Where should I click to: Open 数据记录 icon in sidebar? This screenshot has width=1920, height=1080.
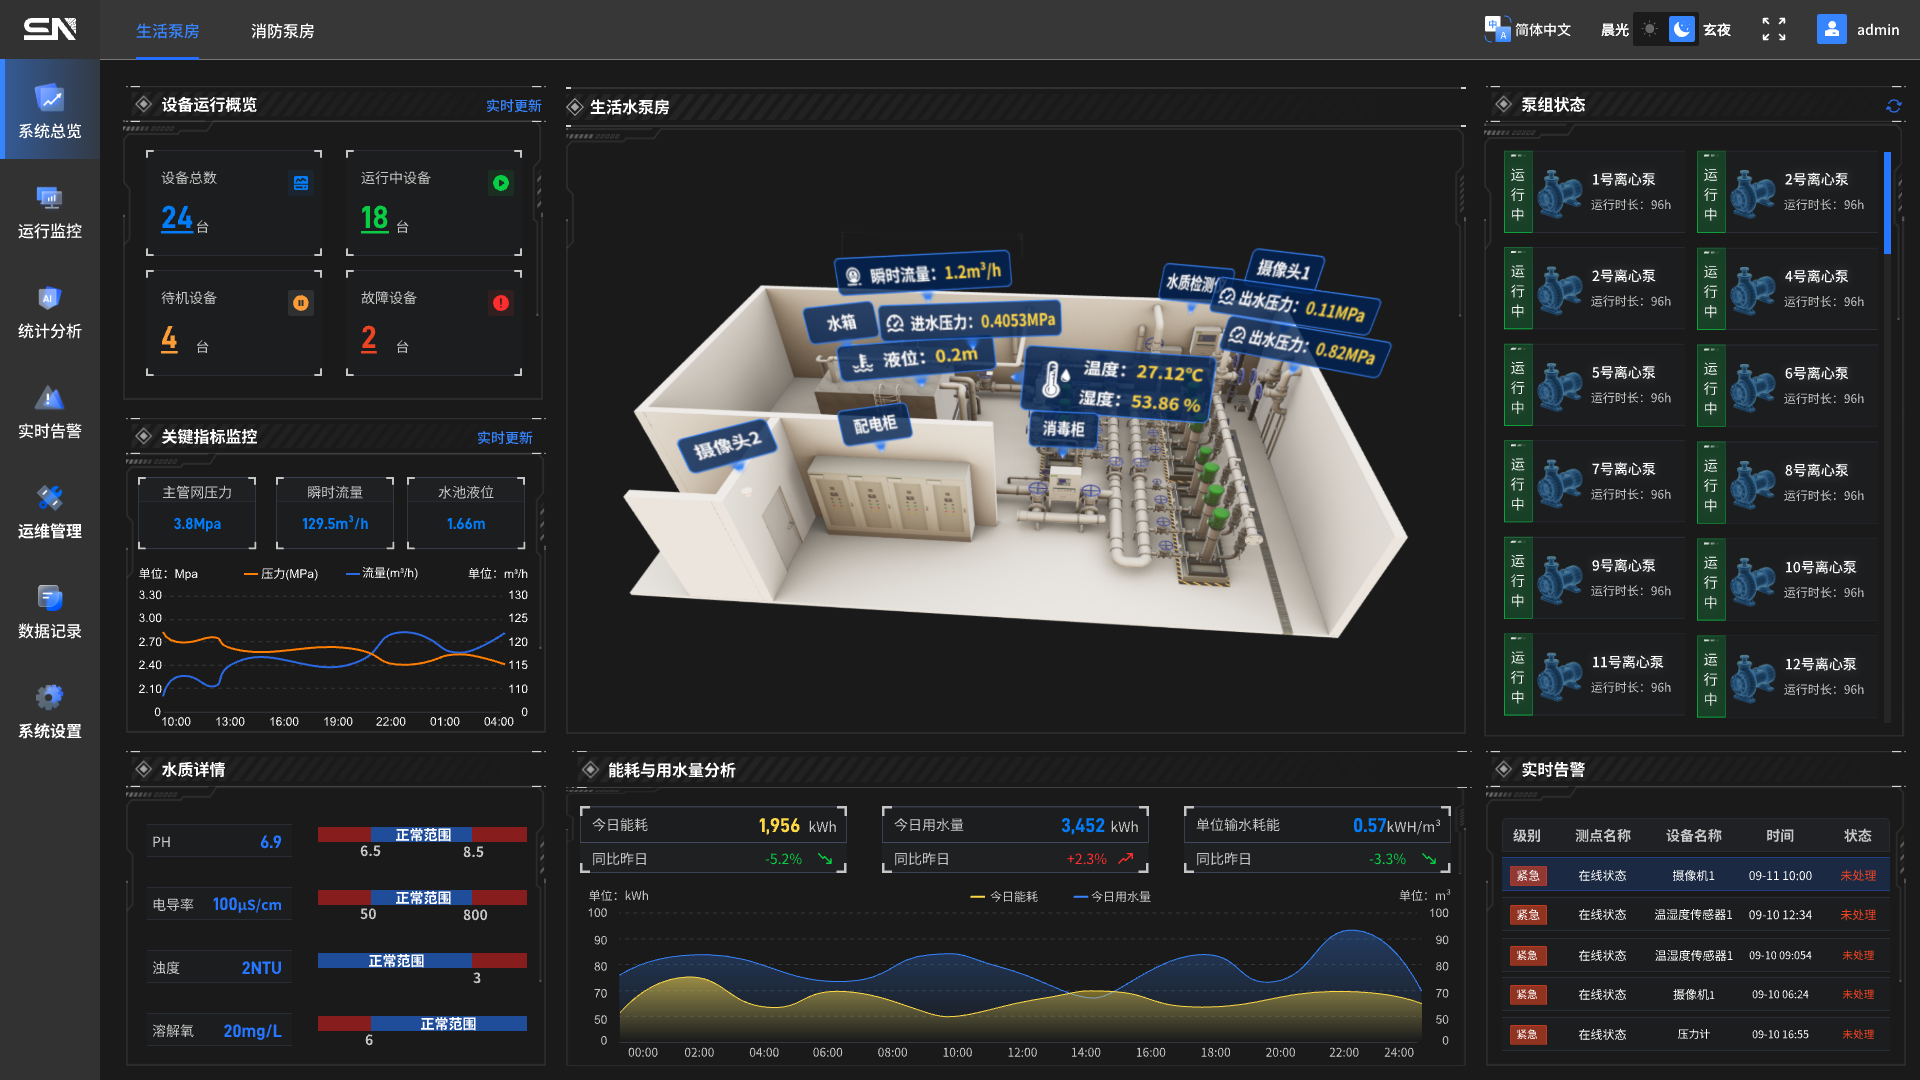(50, 598)
